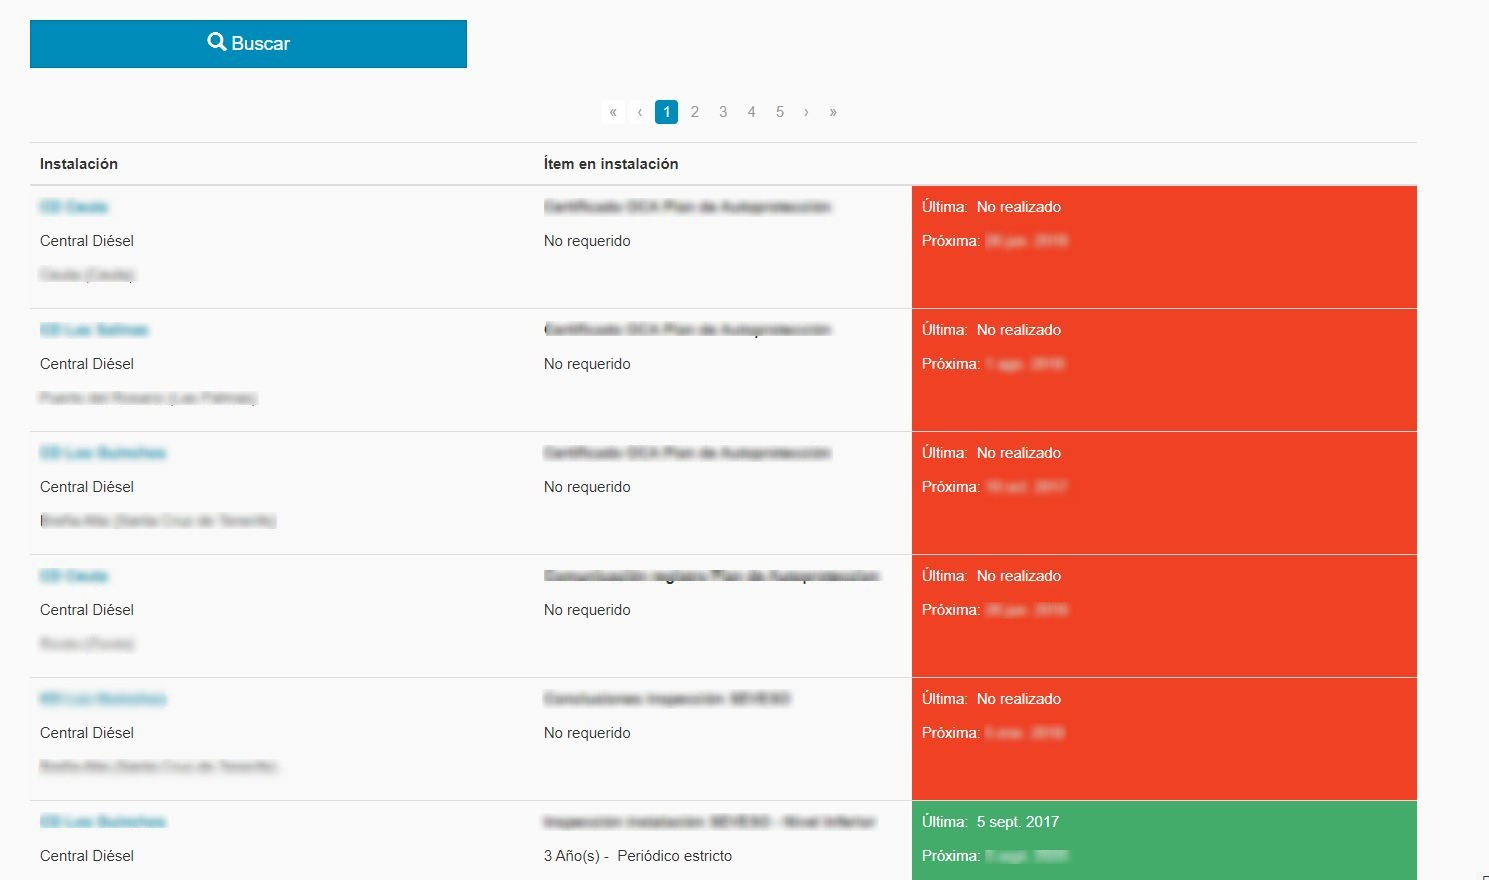Navigate to page 5 of results

click(x=780, y=112)
